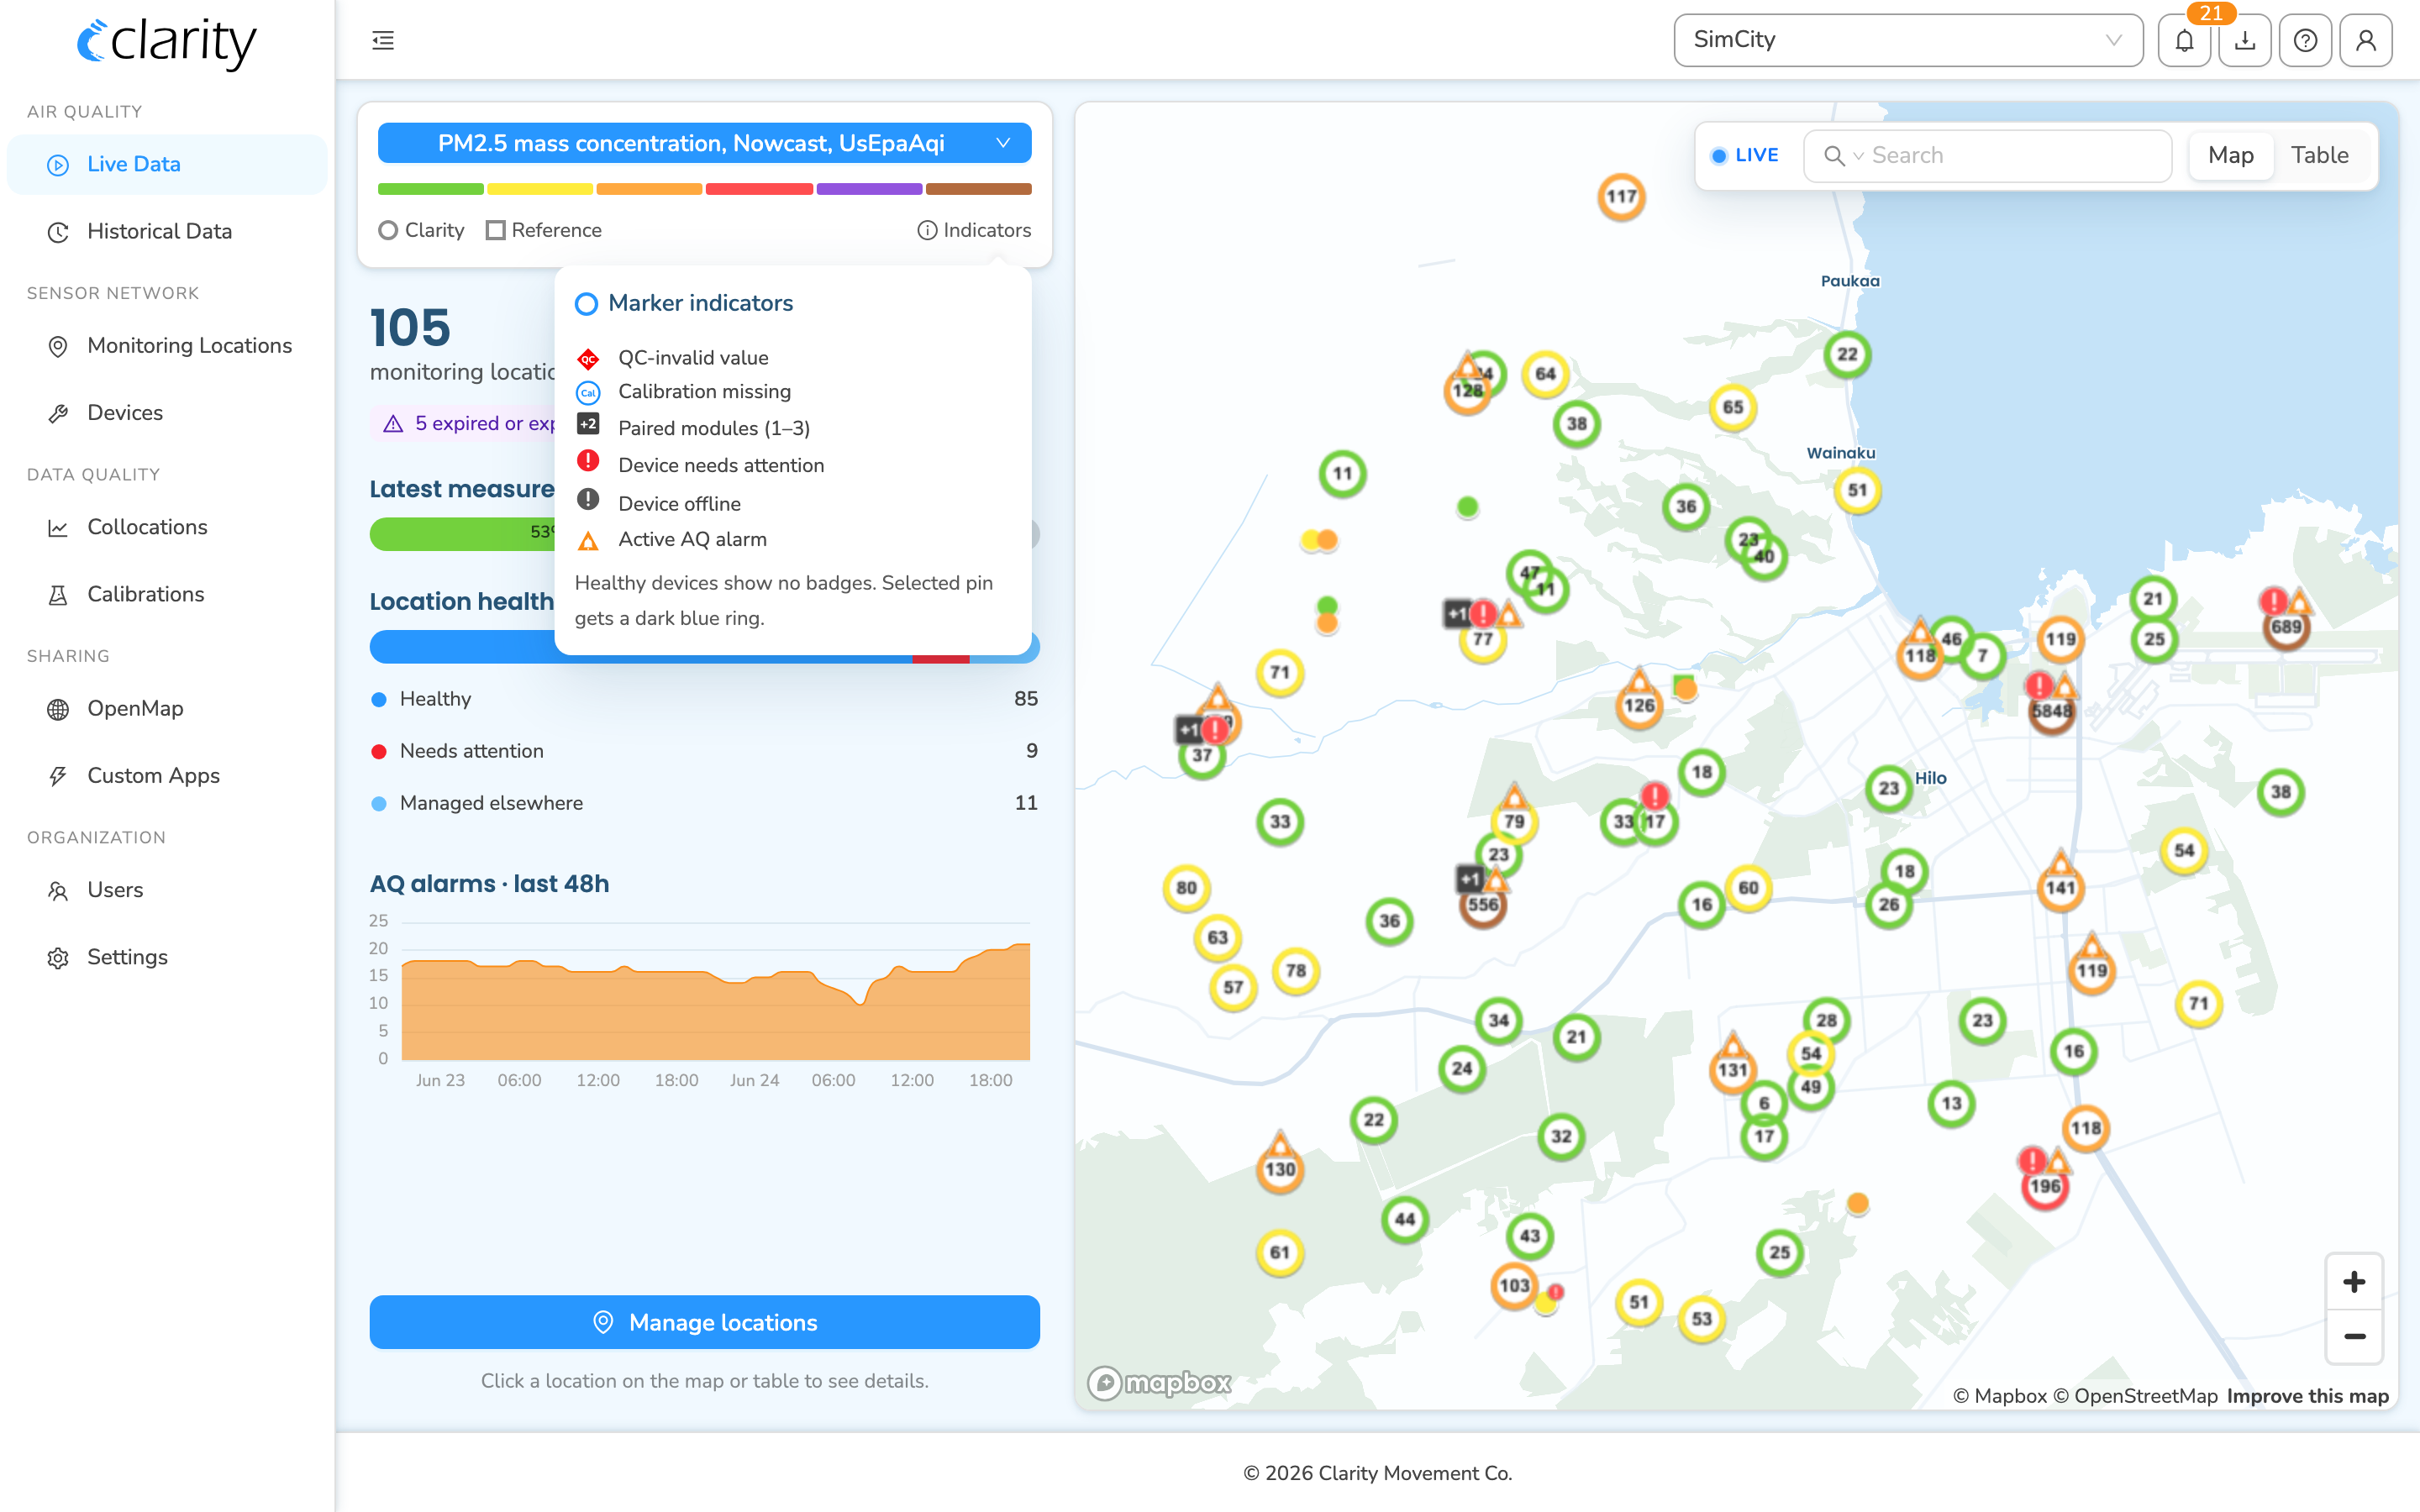Click the green AQI scale swatch
The image size is (2420, 1512).
tap(430, 189)
